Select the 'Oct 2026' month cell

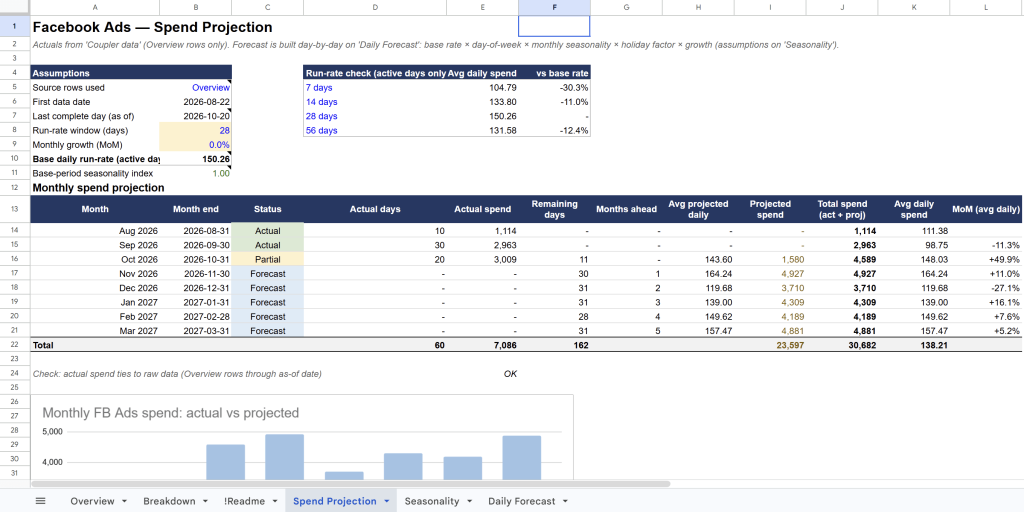95,259
